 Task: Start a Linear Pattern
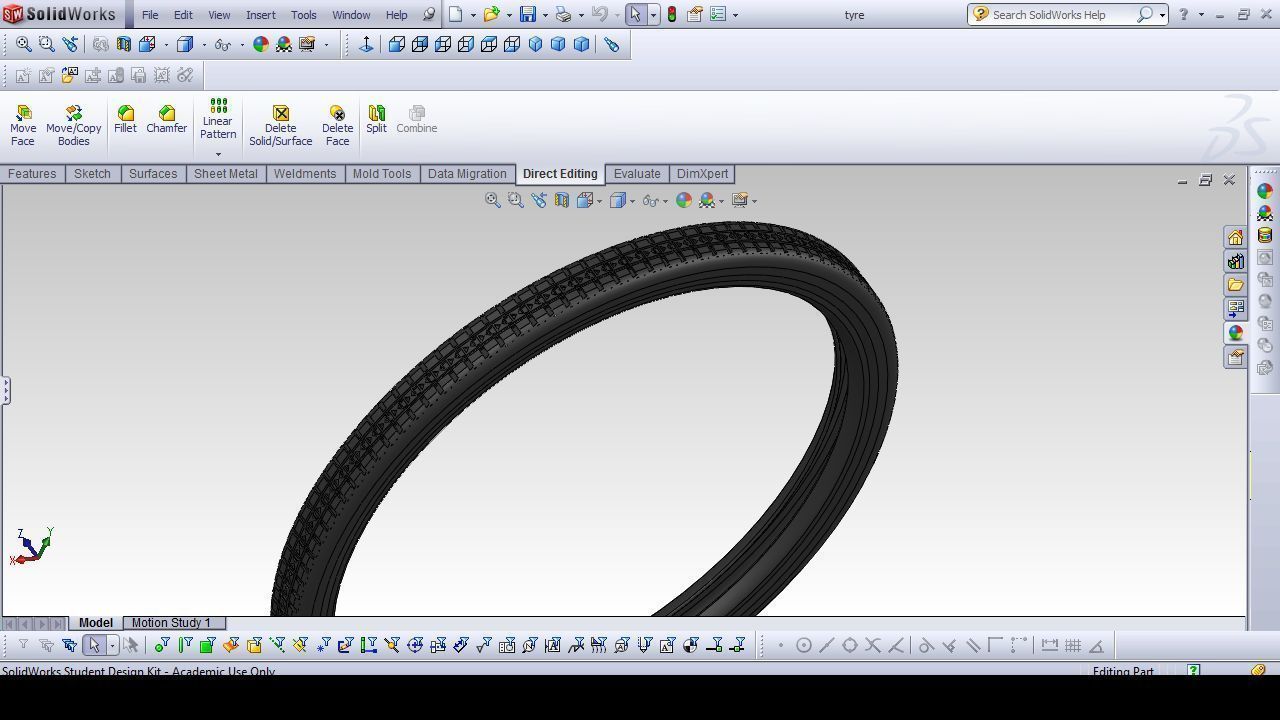[x=218, y=120]
